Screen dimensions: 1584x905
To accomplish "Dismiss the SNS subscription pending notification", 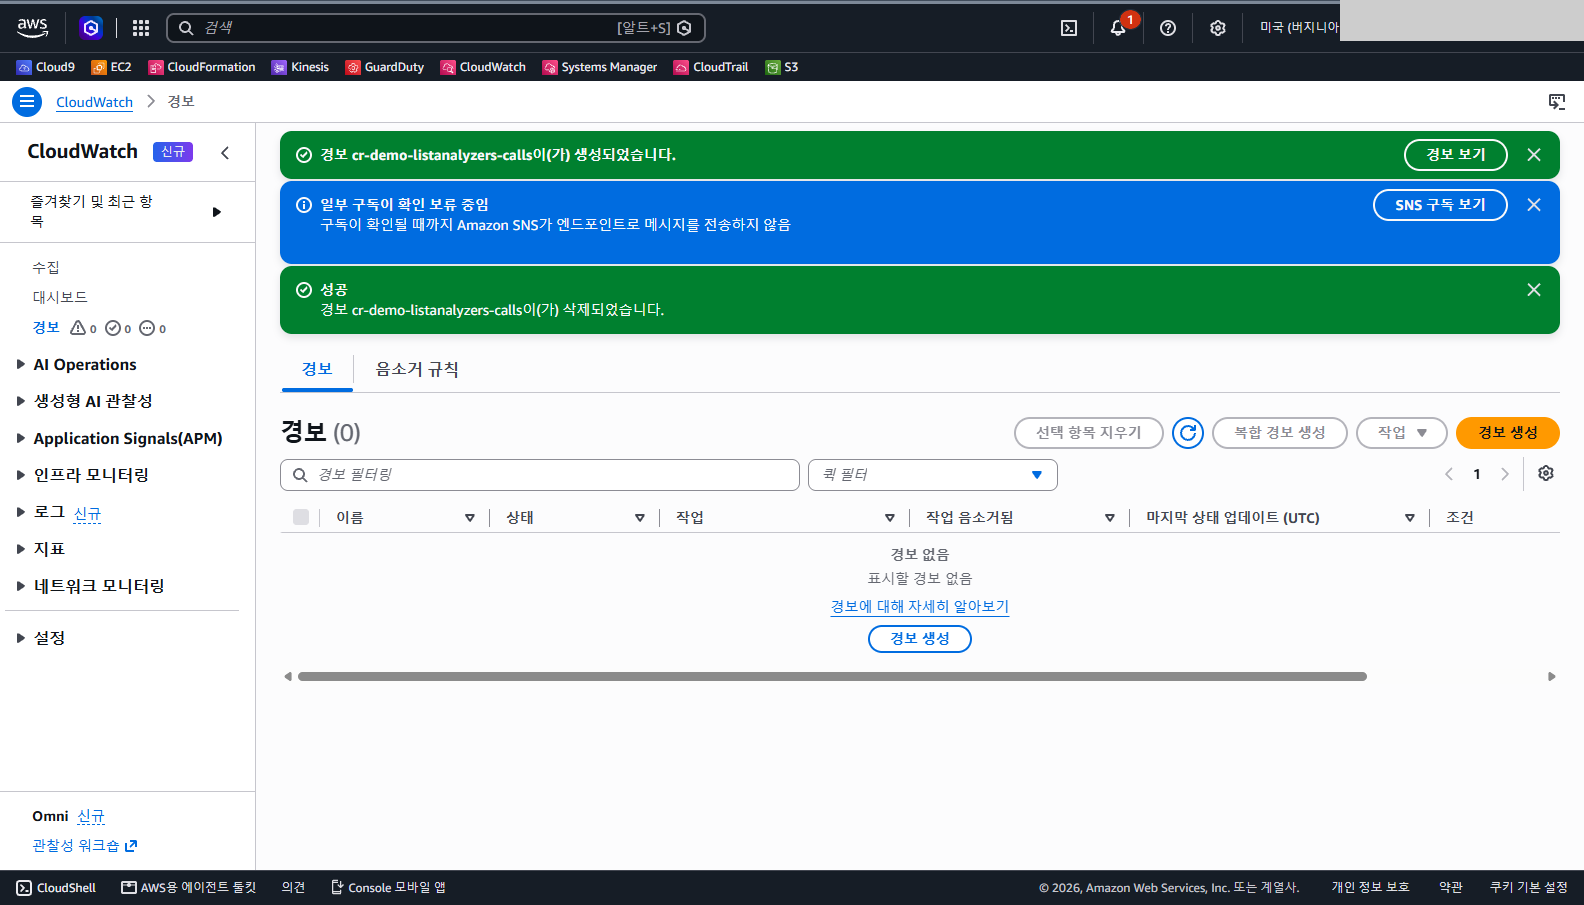I will tap(1534, 205).
